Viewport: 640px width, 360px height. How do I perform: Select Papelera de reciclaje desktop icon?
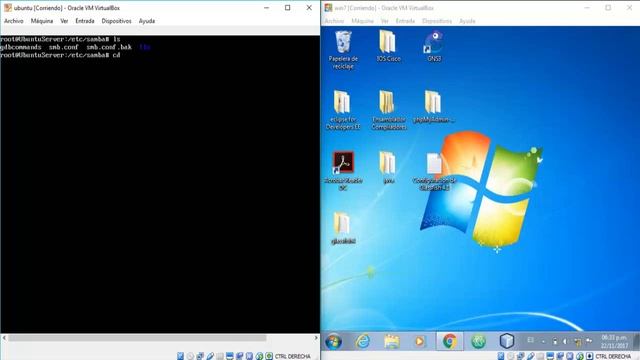pos(343,50)
